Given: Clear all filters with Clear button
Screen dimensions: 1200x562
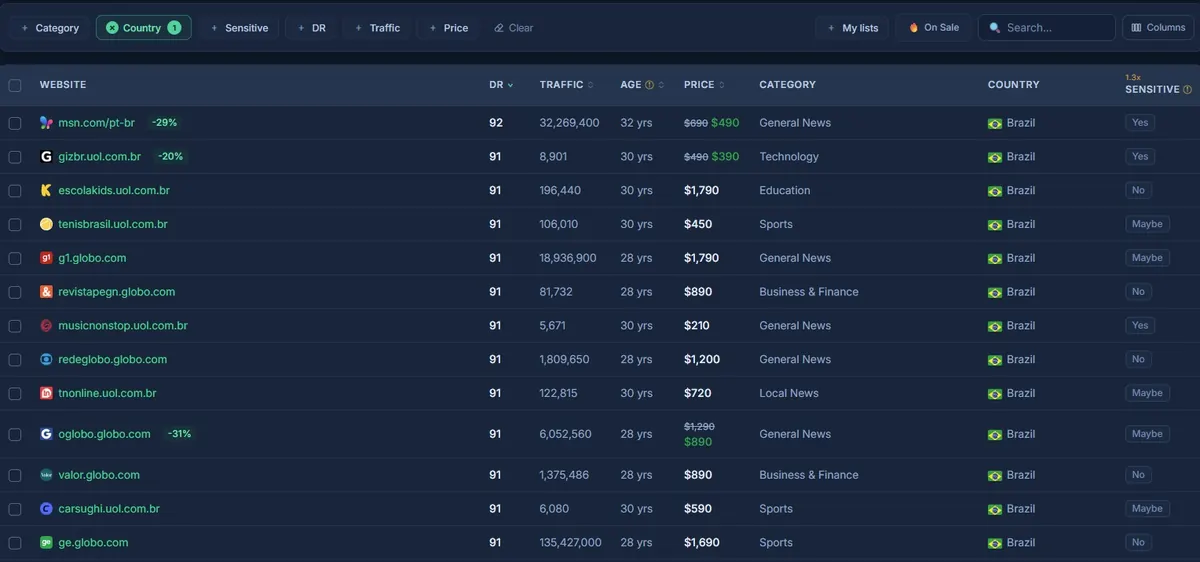Looking at the screenshot, I should point(513,28).
